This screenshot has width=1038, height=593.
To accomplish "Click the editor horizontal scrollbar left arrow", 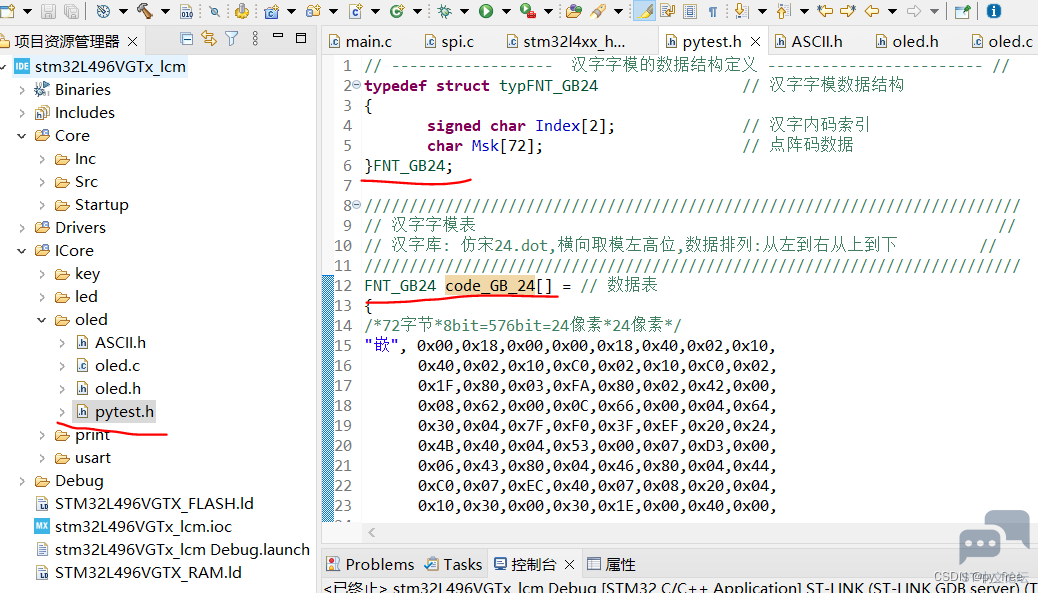I will (x=372, y=532).
